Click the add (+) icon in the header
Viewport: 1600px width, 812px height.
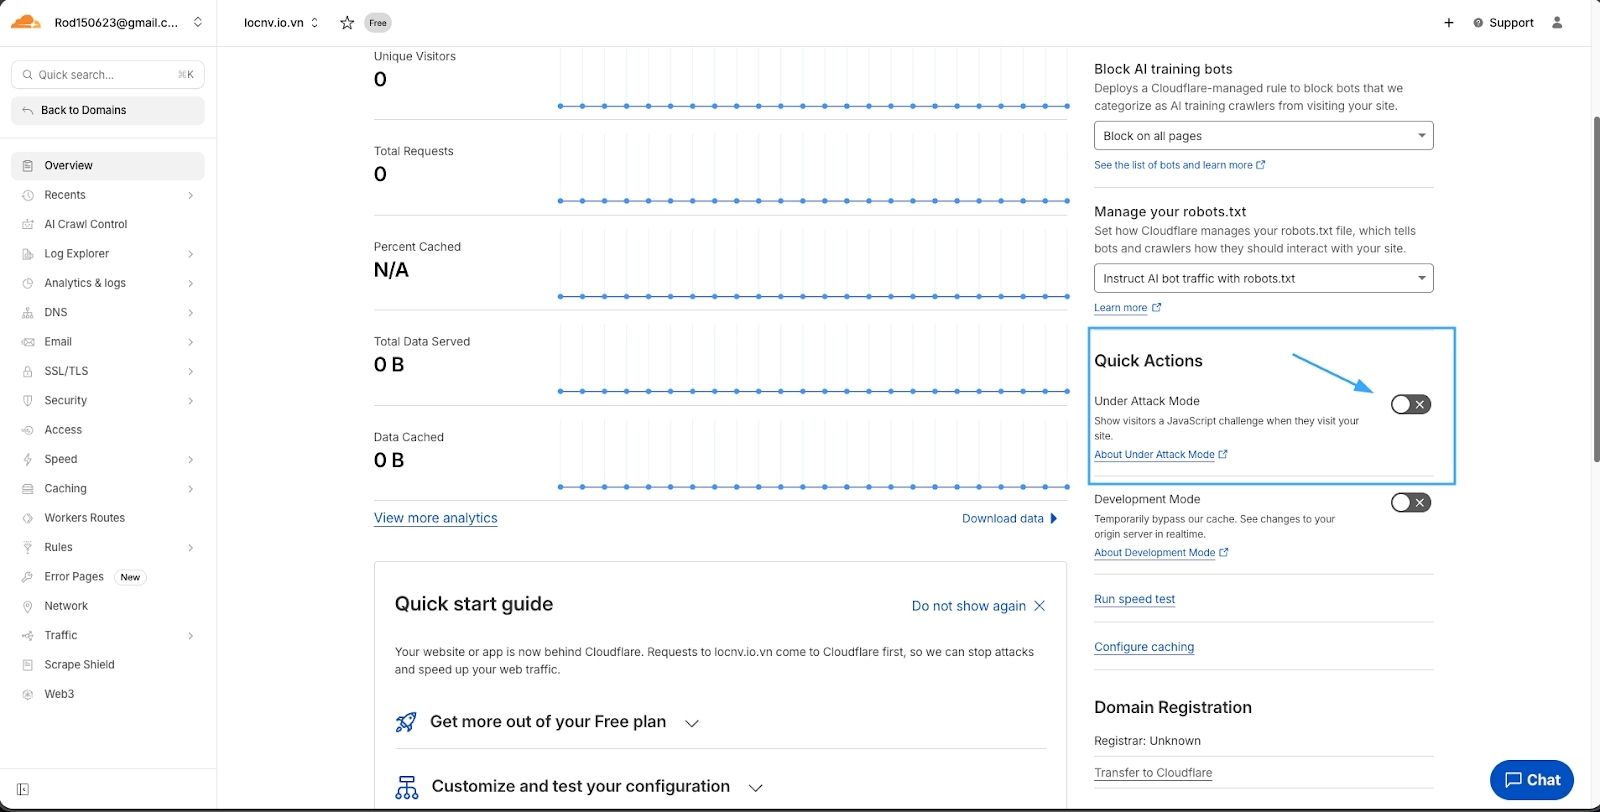tap(1447, 22)
